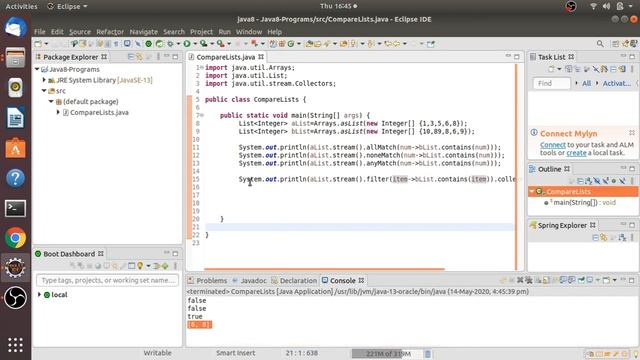The width and height of the screenshot is (640, 360).
Task: Click the Find field in Task List
Action: [x=551, y=83]
